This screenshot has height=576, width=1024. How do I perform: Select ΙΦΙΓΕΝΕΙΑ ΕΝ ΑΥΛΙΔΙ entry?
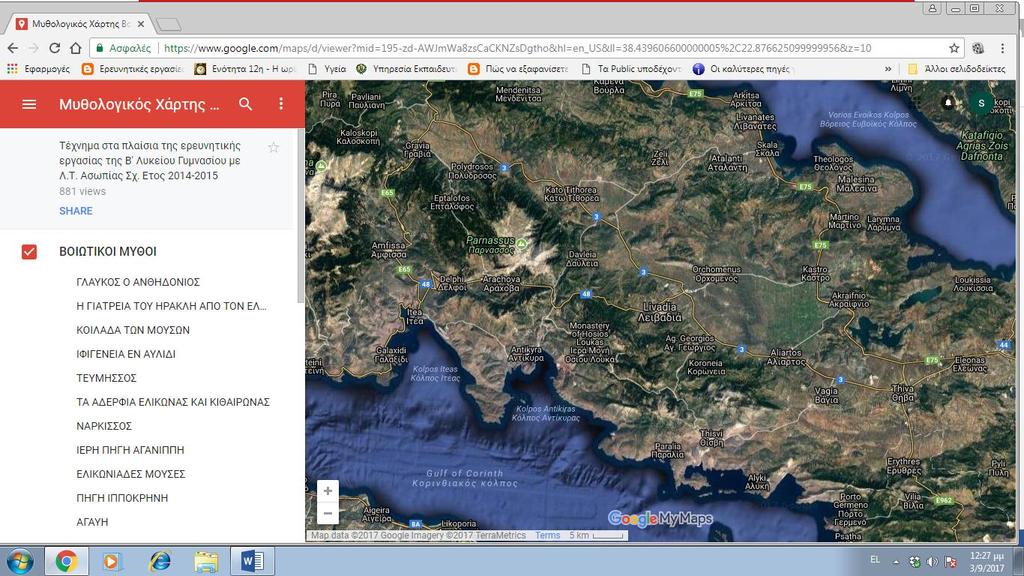pos(126,354)
